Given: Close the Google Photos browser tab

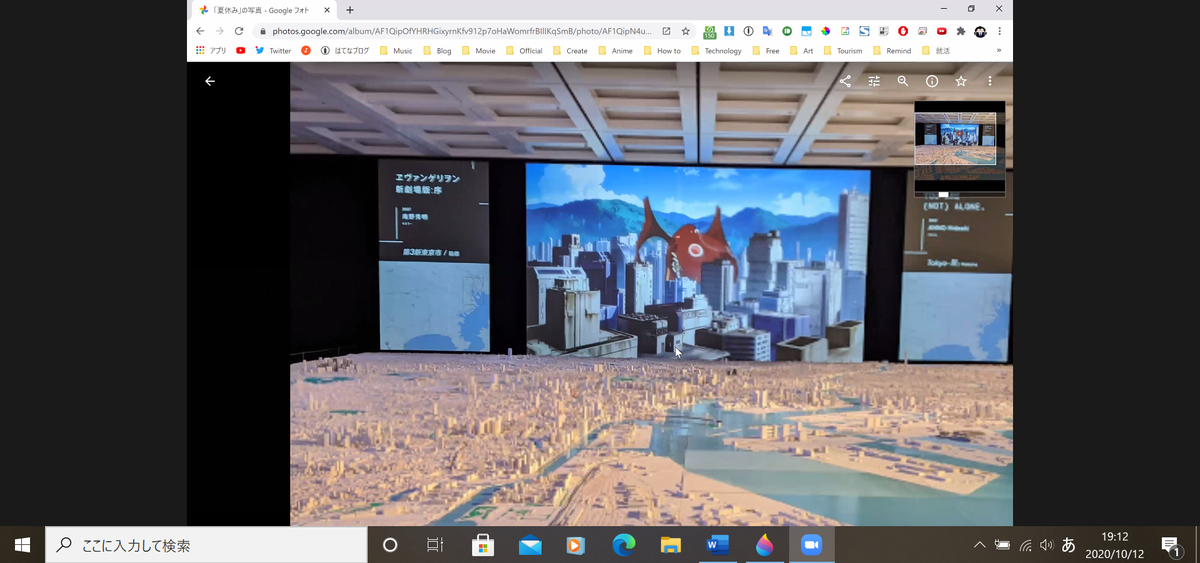Looking at the screenshot, I should (327, 9).
